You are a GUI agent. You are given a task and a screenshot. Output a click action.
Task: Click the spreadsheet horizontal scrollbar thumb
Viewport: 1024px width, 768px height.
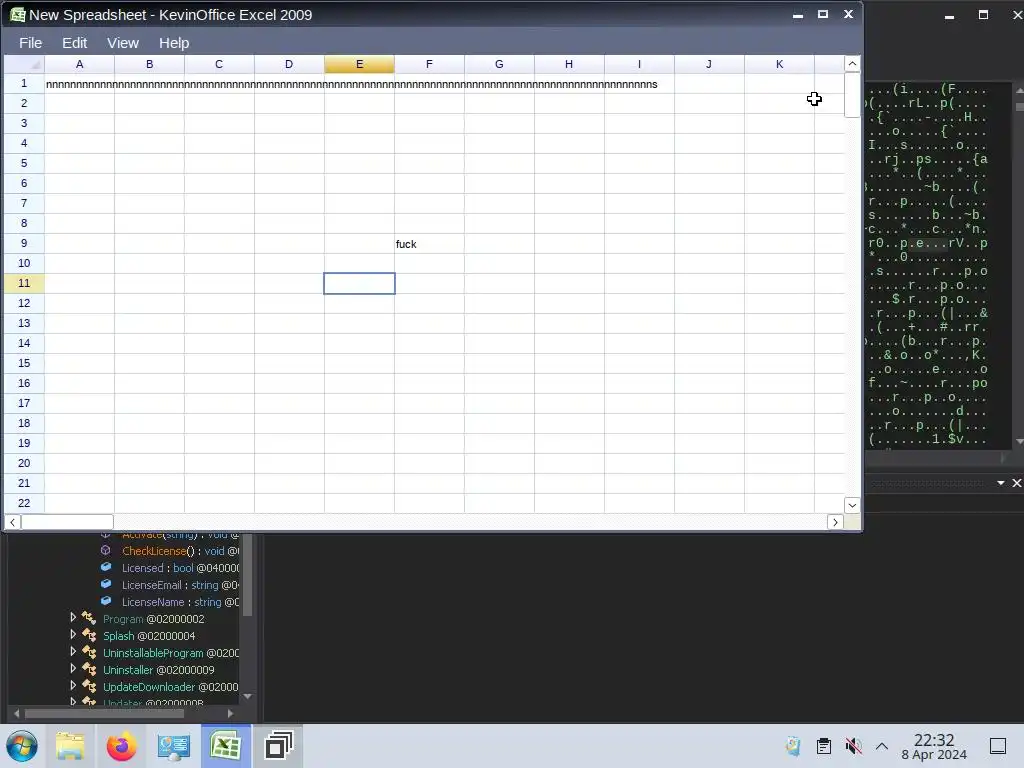pyautogui.click(x=67, y=522)
